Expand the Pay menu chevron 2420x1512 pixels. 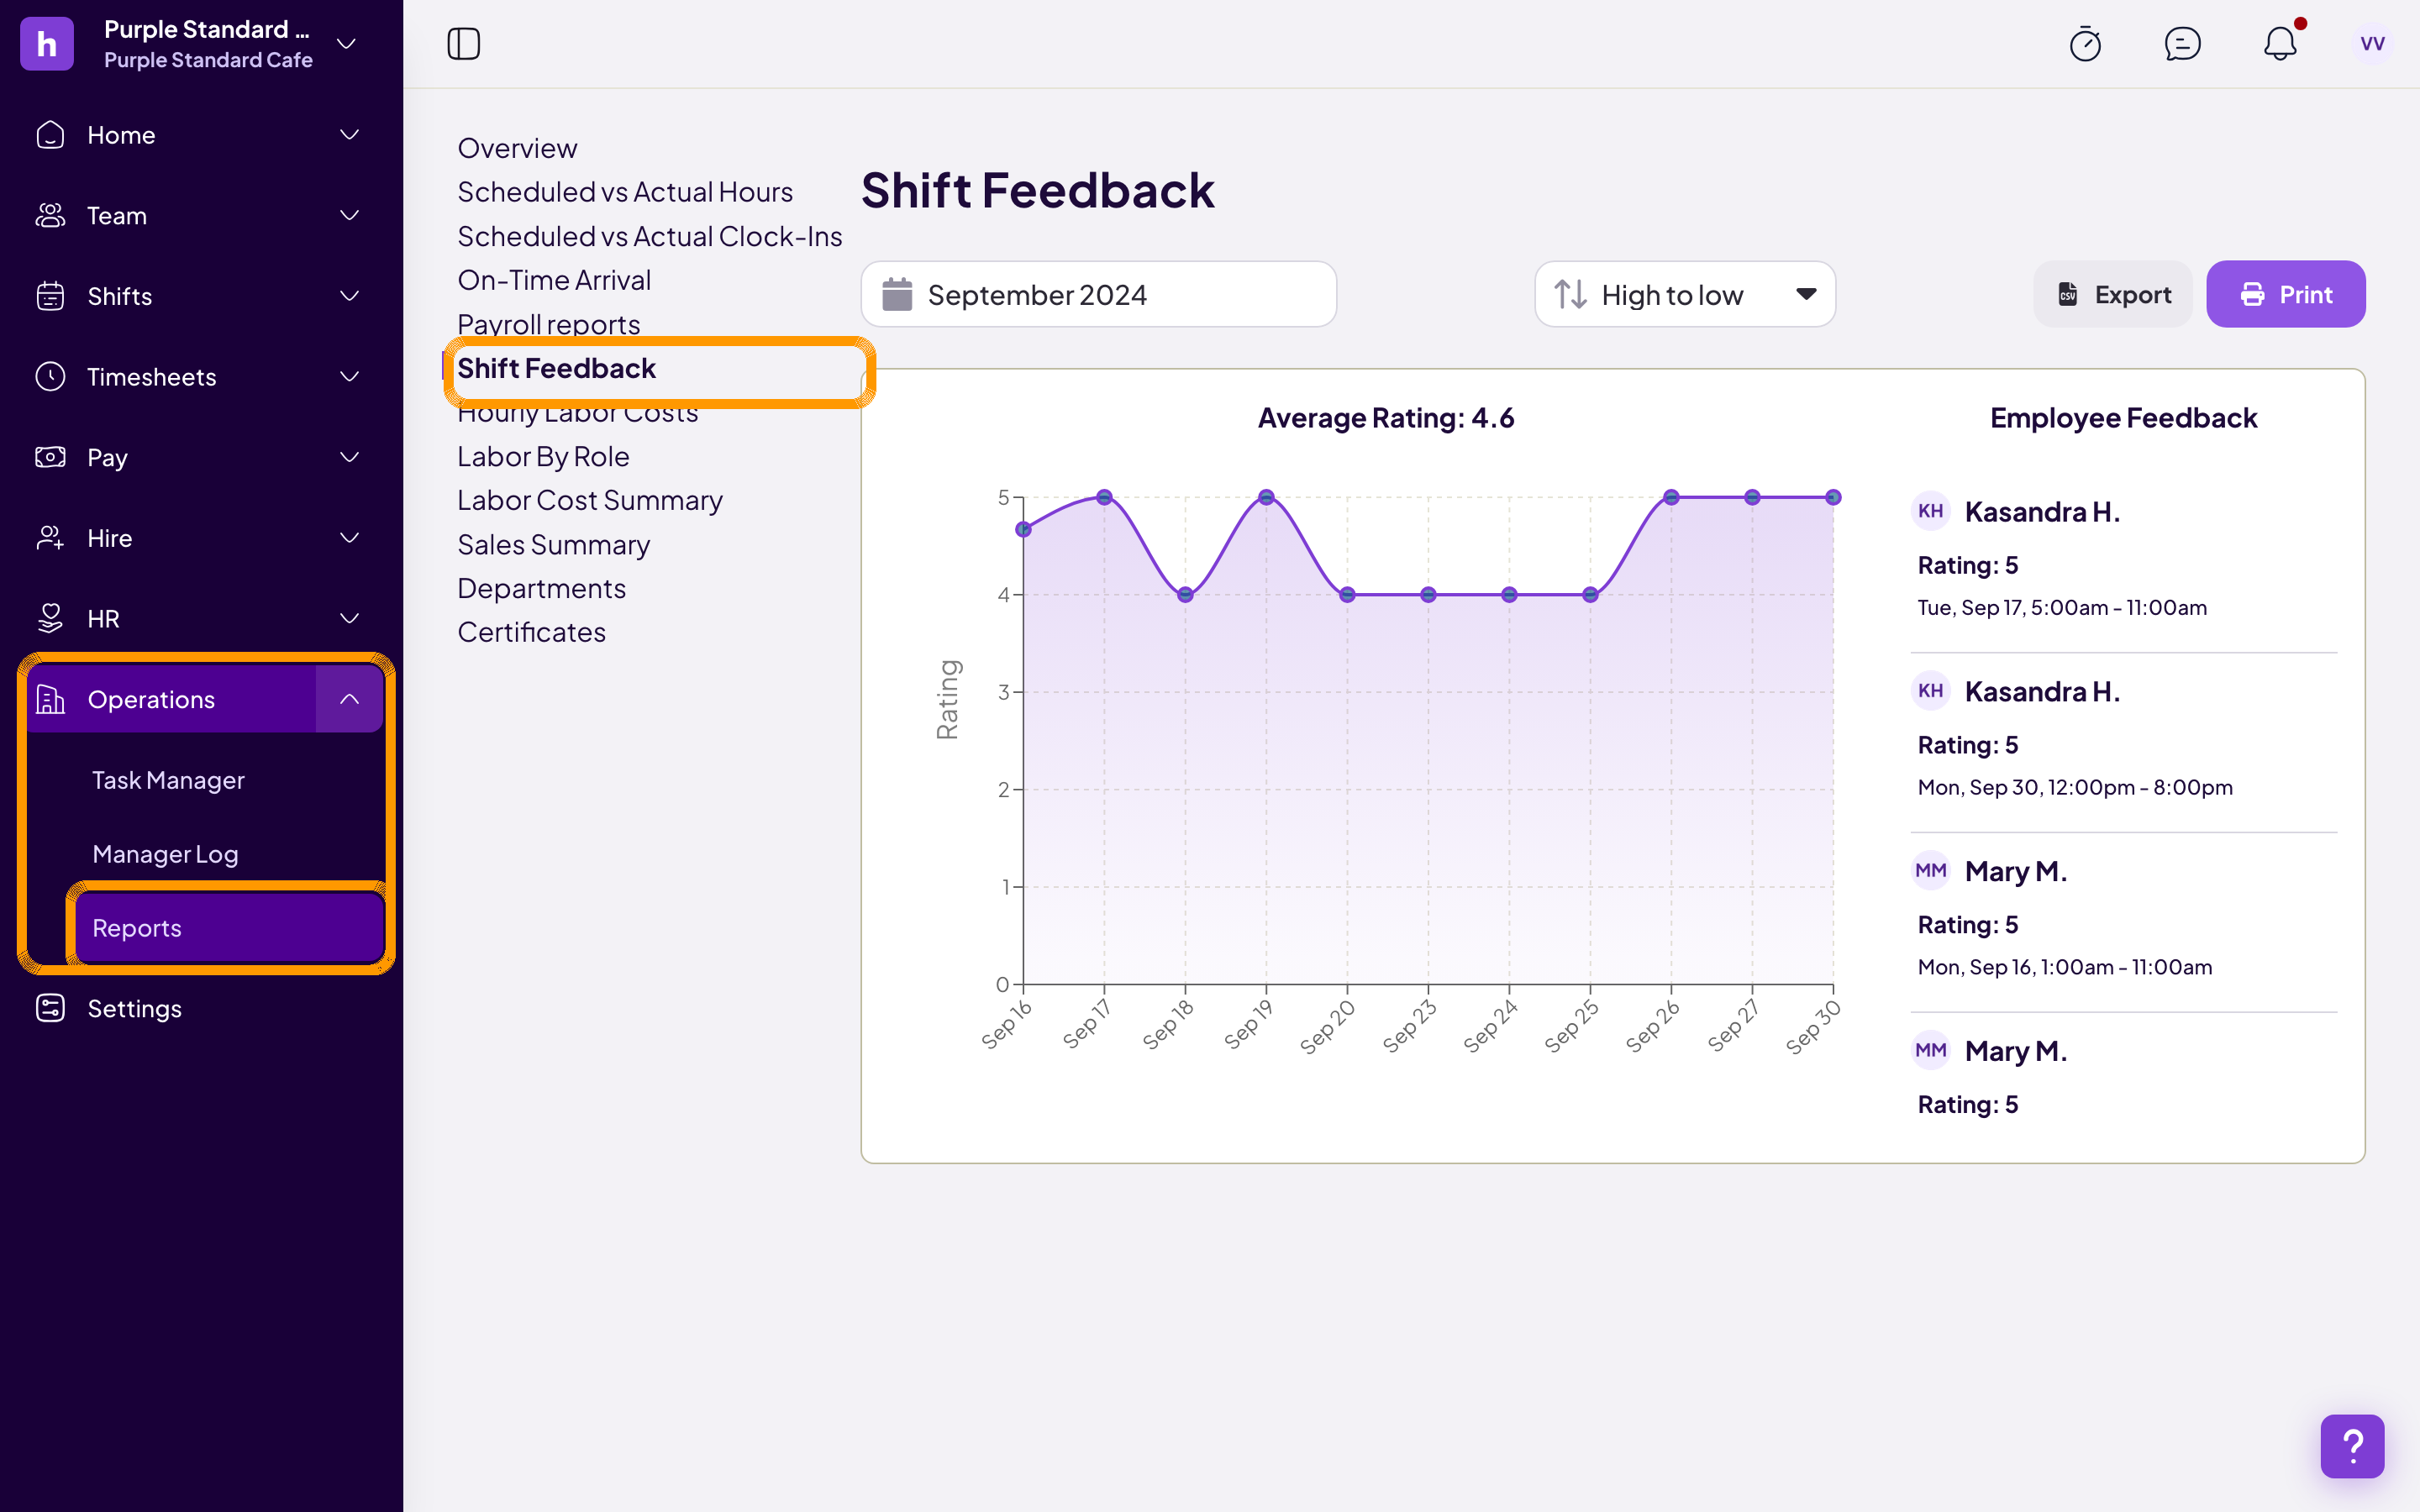pyautogui.click(x=349, y=457)
